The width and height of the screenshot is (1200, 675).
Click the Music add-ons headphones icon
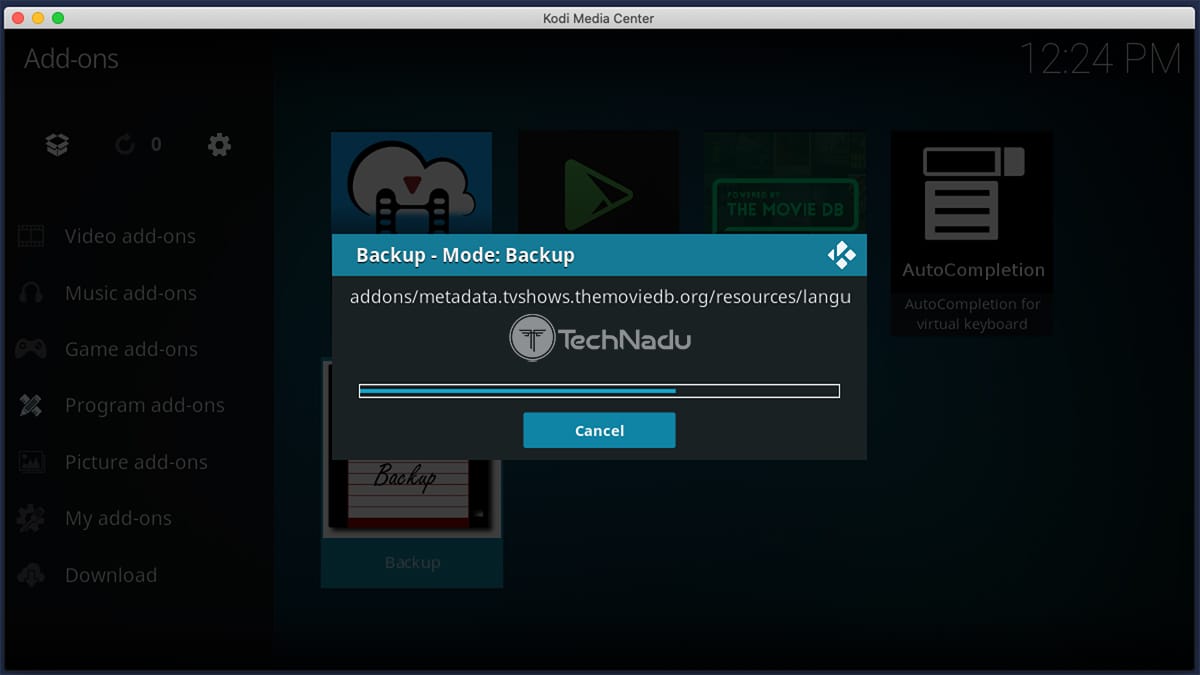pyautogui.click(x=31, y=293)
